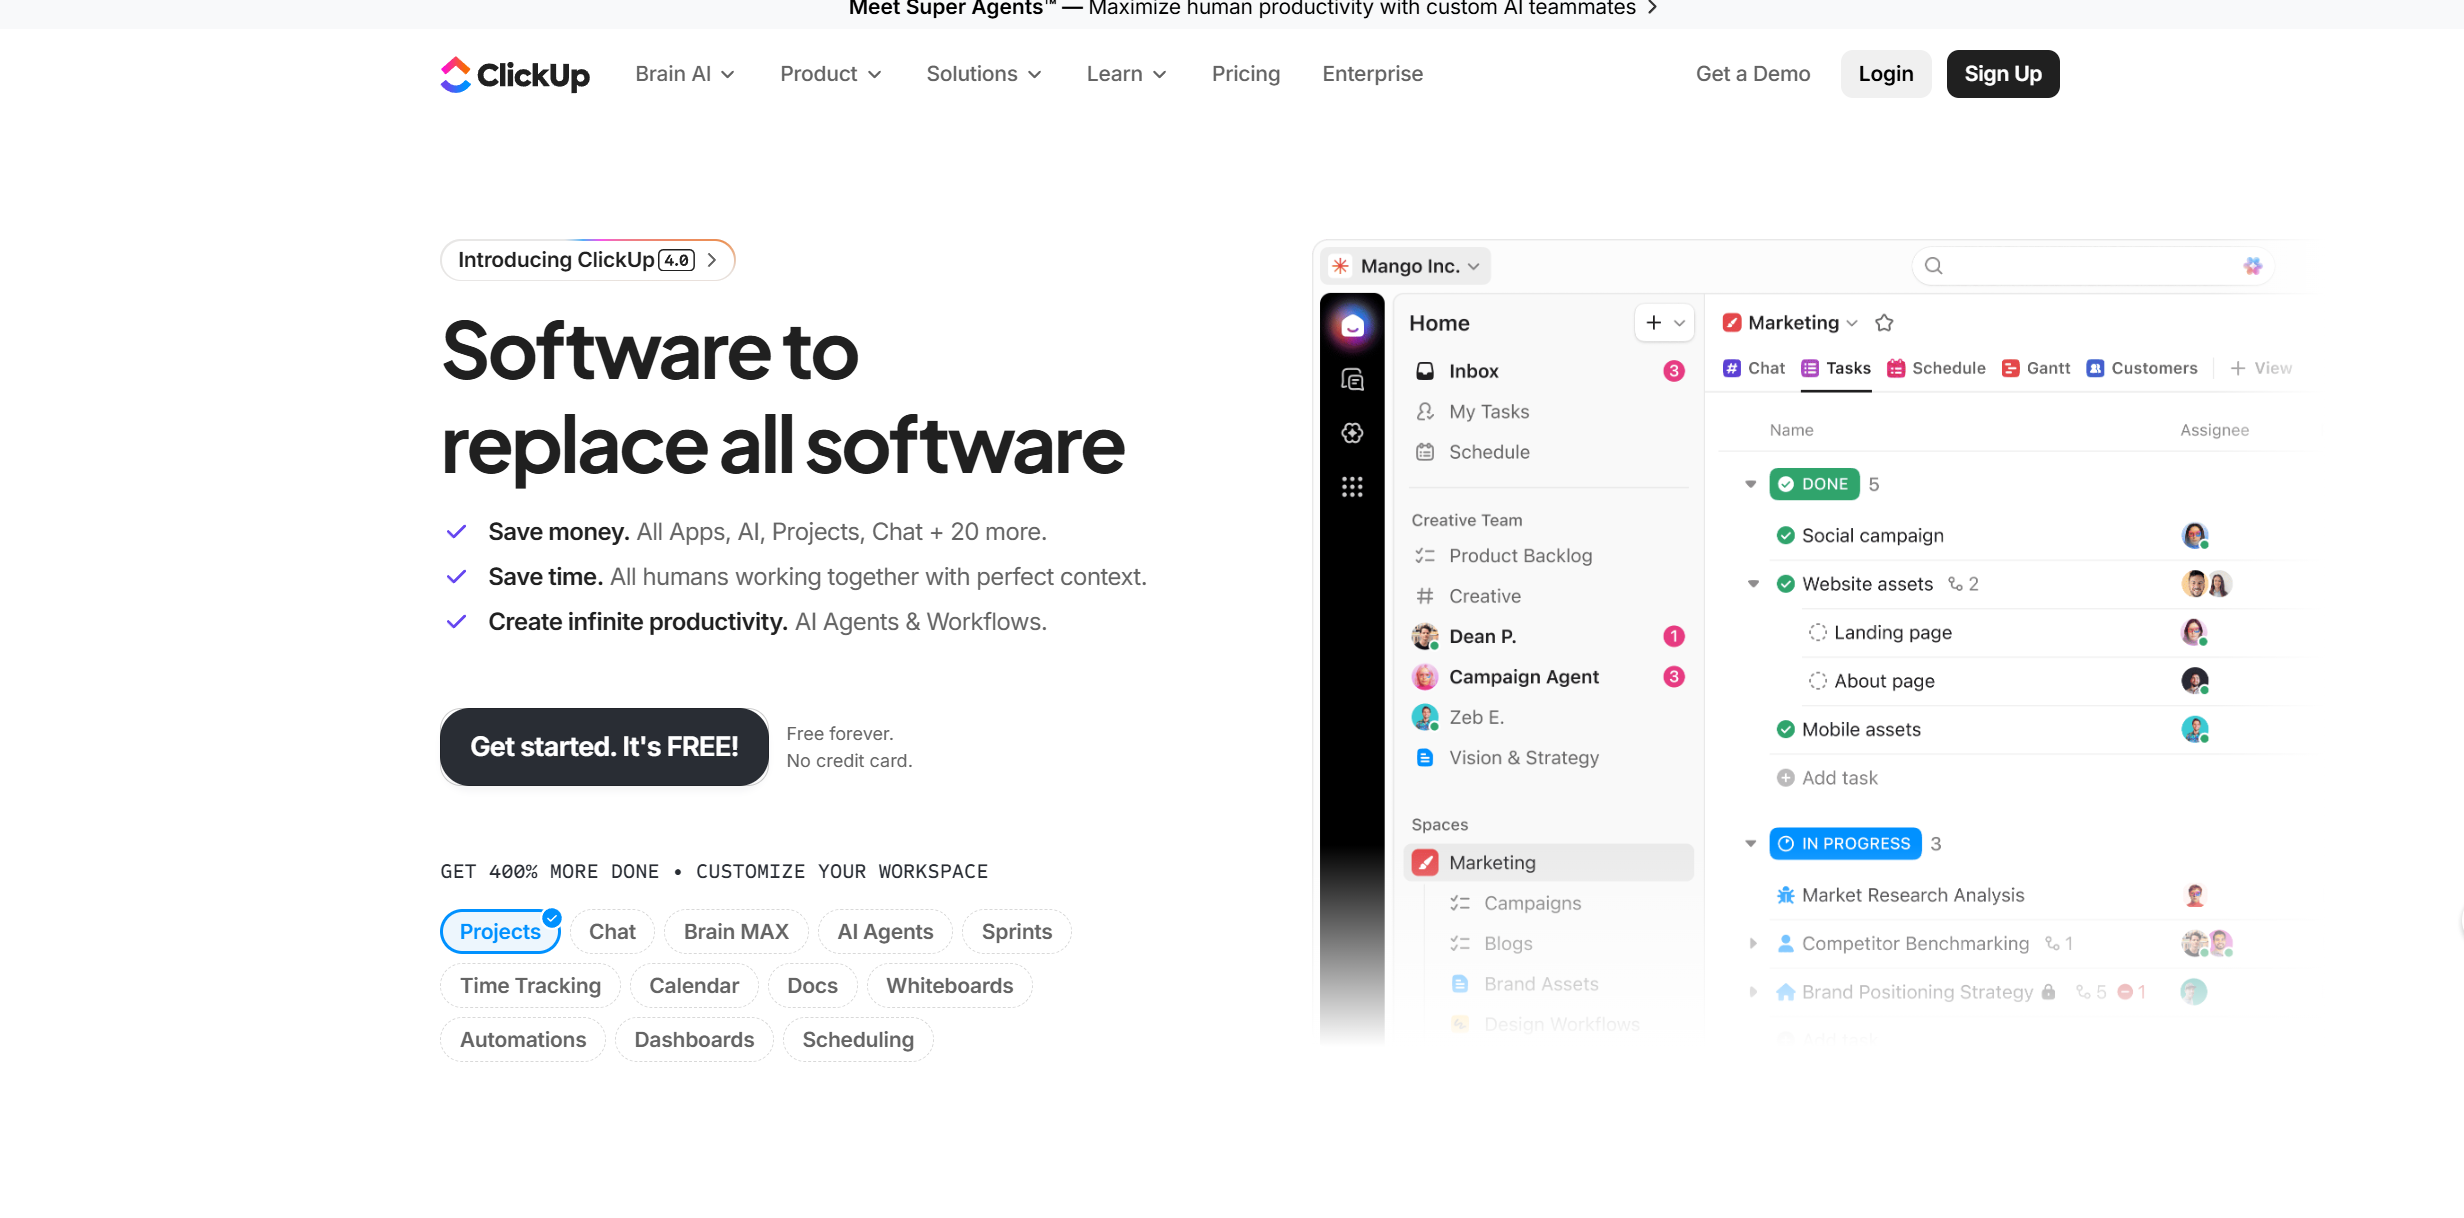Viewport: 2464px width, 1218px height.
Task: Open the Introducing ClickUp 4.0 link
Action: coord(588,260)
